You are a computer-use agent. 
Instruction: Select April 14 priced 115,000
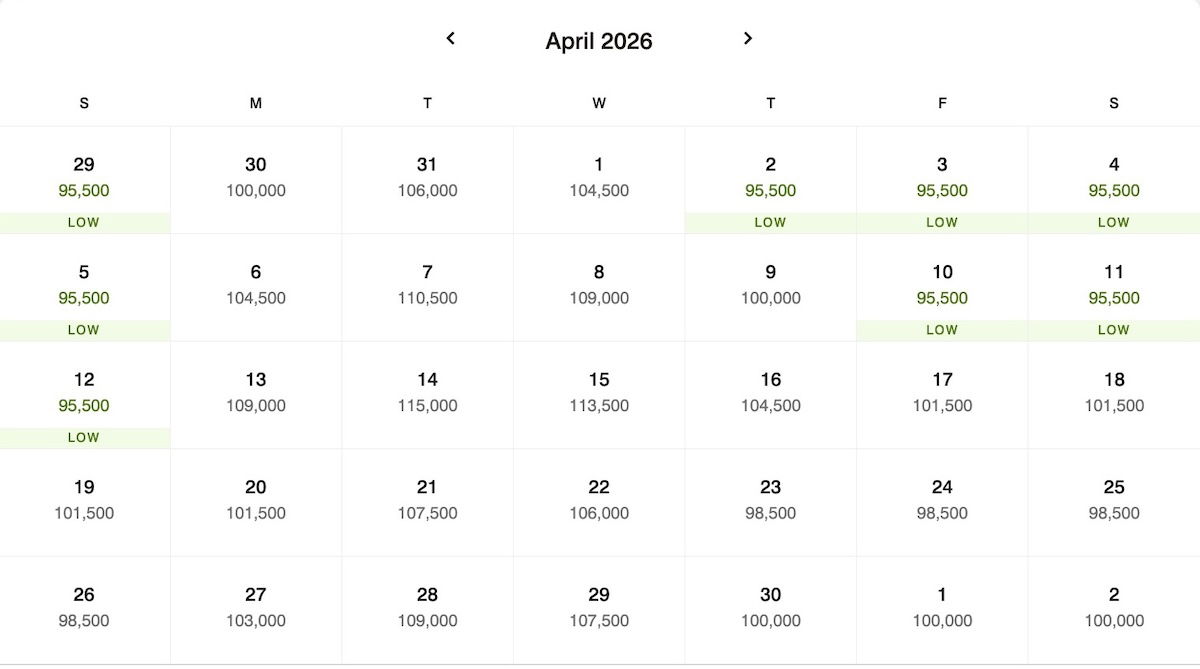(427, 395)
